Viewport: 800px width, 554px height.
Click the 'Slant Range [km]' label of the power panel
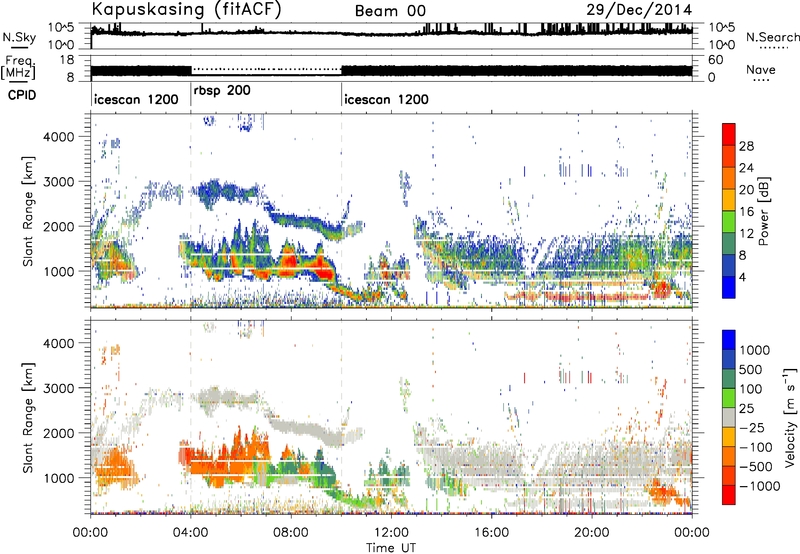click(x=28, y=211)
